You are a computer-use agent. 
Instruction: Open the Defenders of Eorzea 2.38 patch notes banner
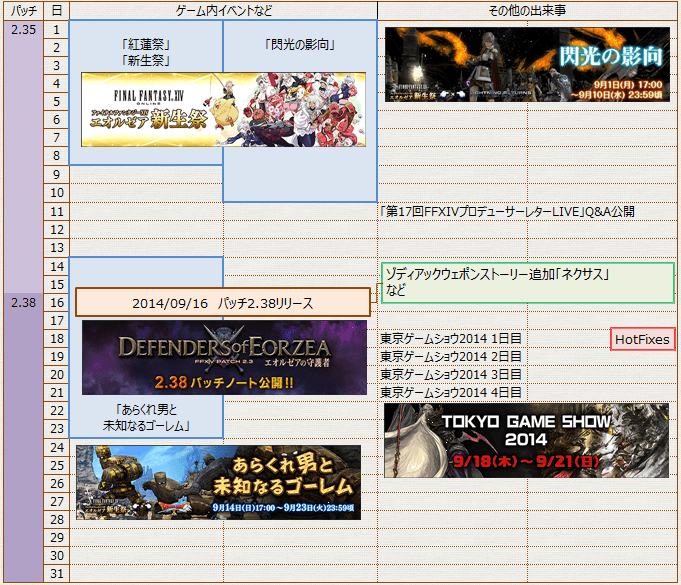(x=224, y=357)
